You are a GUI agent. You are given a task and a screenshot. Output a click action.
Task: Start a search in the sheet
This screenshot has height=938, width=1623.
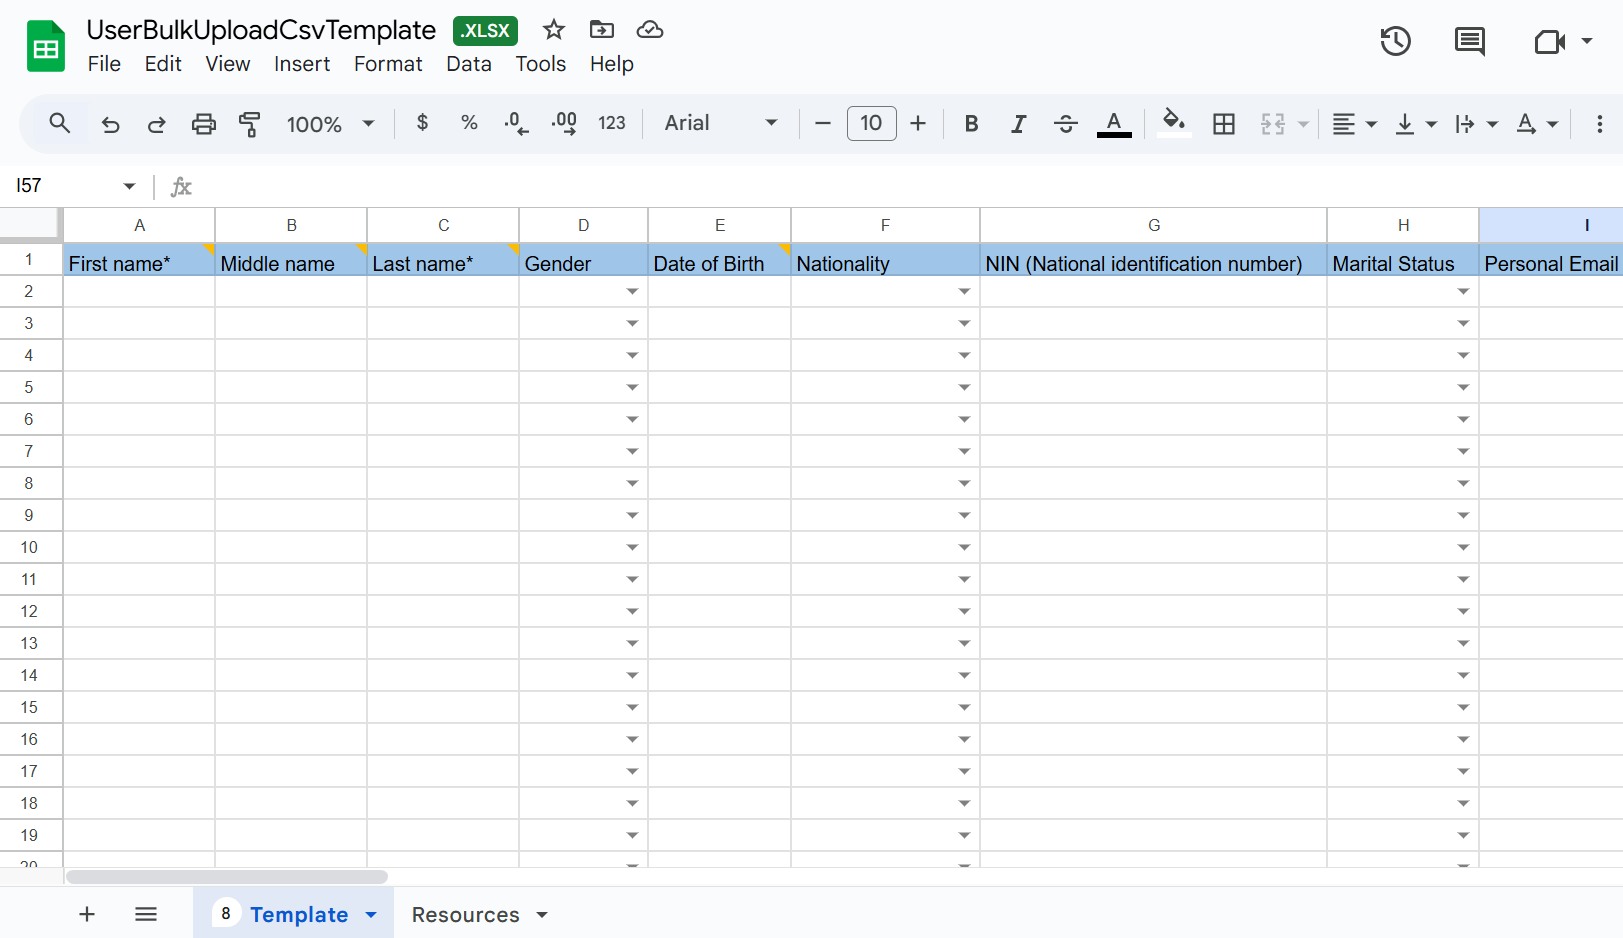pyautogui.click(x=59, y=123)
